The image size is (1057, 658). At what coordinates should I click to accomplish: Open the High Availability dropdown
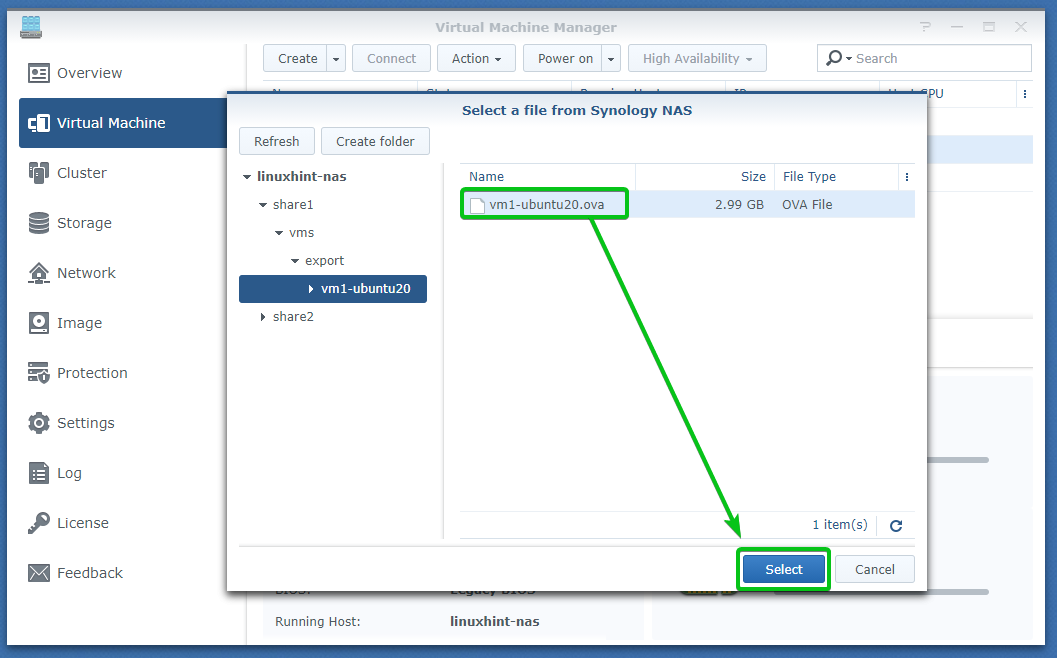[x=697, y=59]
